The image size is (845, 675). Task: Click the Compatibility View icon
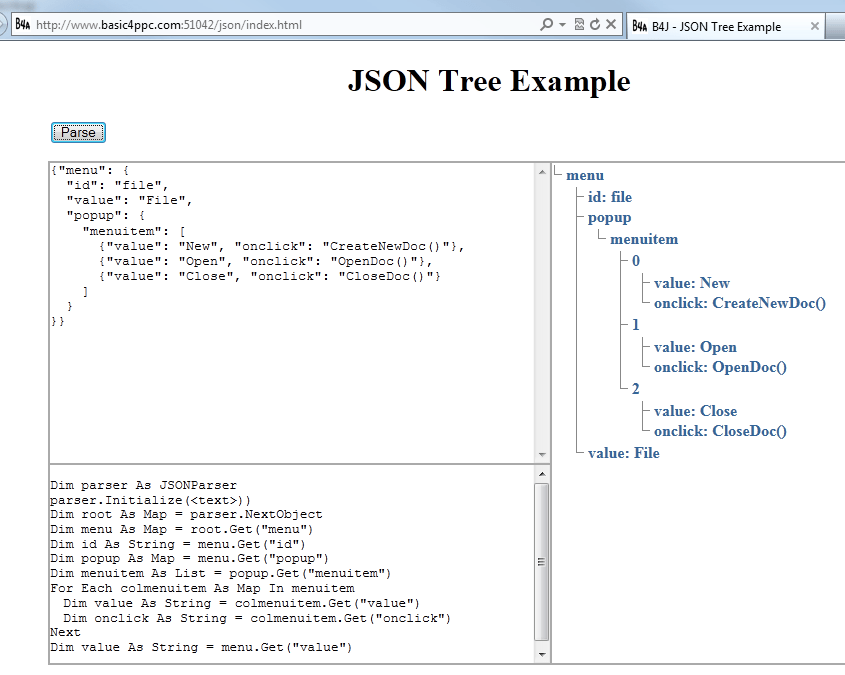(580, 23)
